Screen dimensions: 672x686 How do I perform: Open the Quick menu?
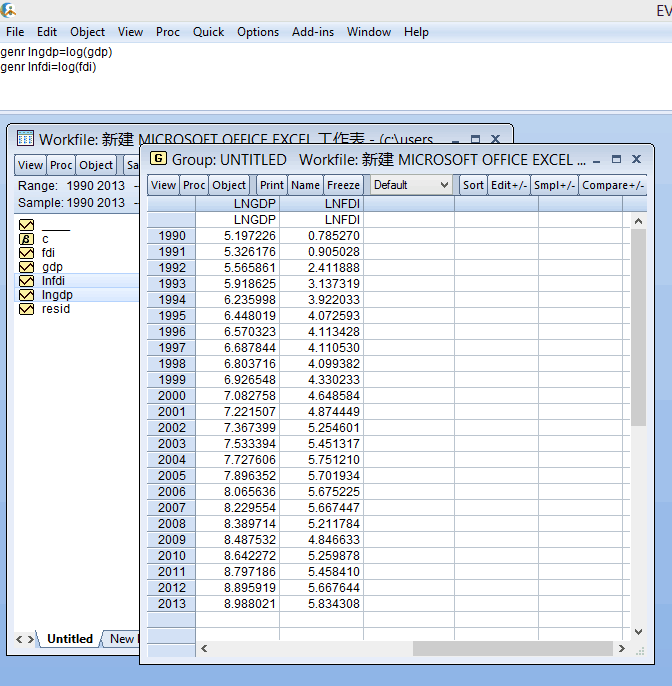click(208, 32)
